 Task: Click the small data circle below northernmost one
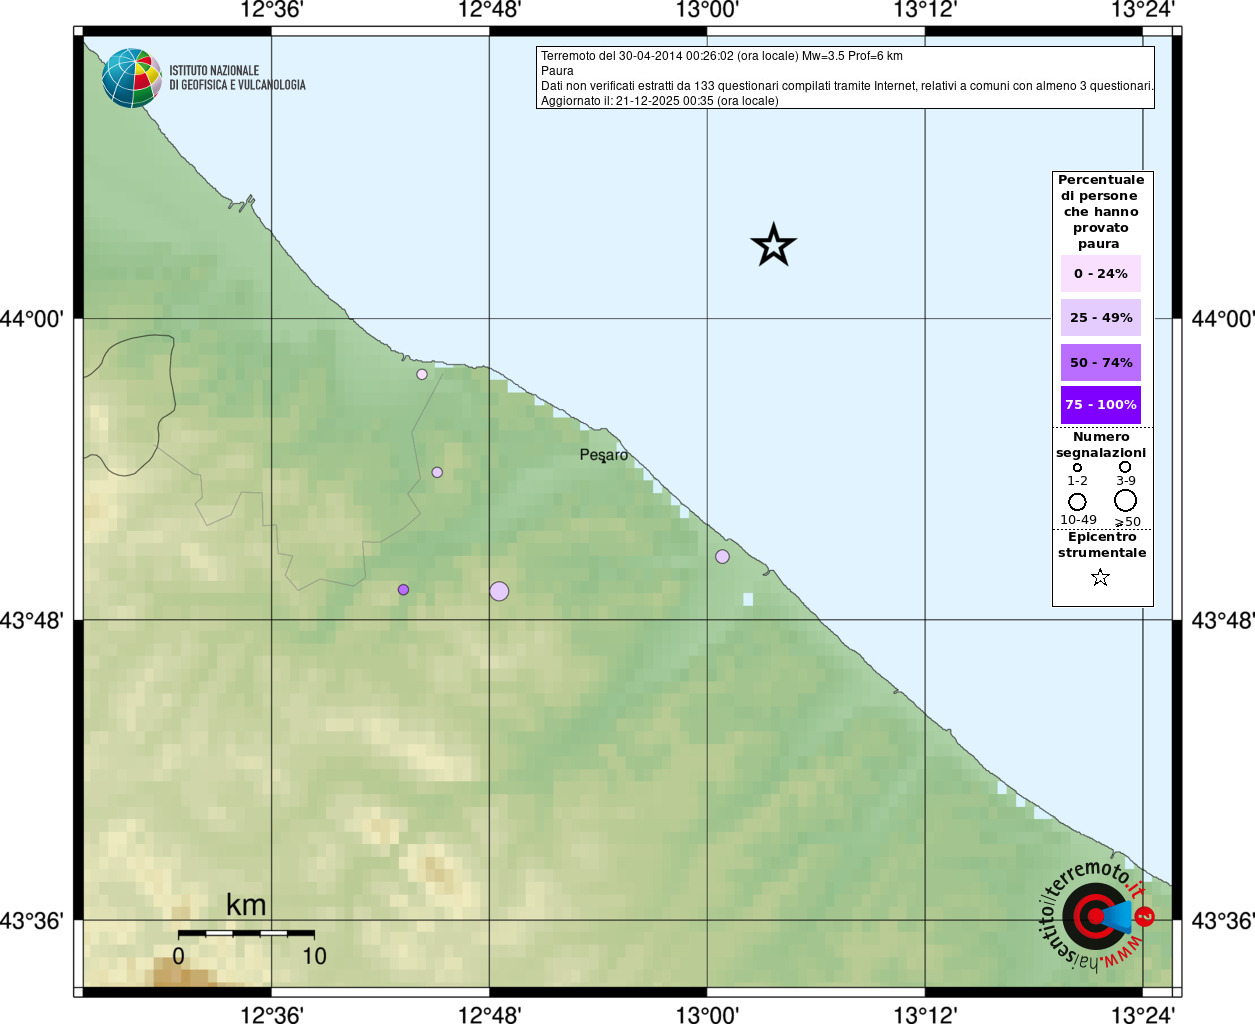click(x=437, y=472)
